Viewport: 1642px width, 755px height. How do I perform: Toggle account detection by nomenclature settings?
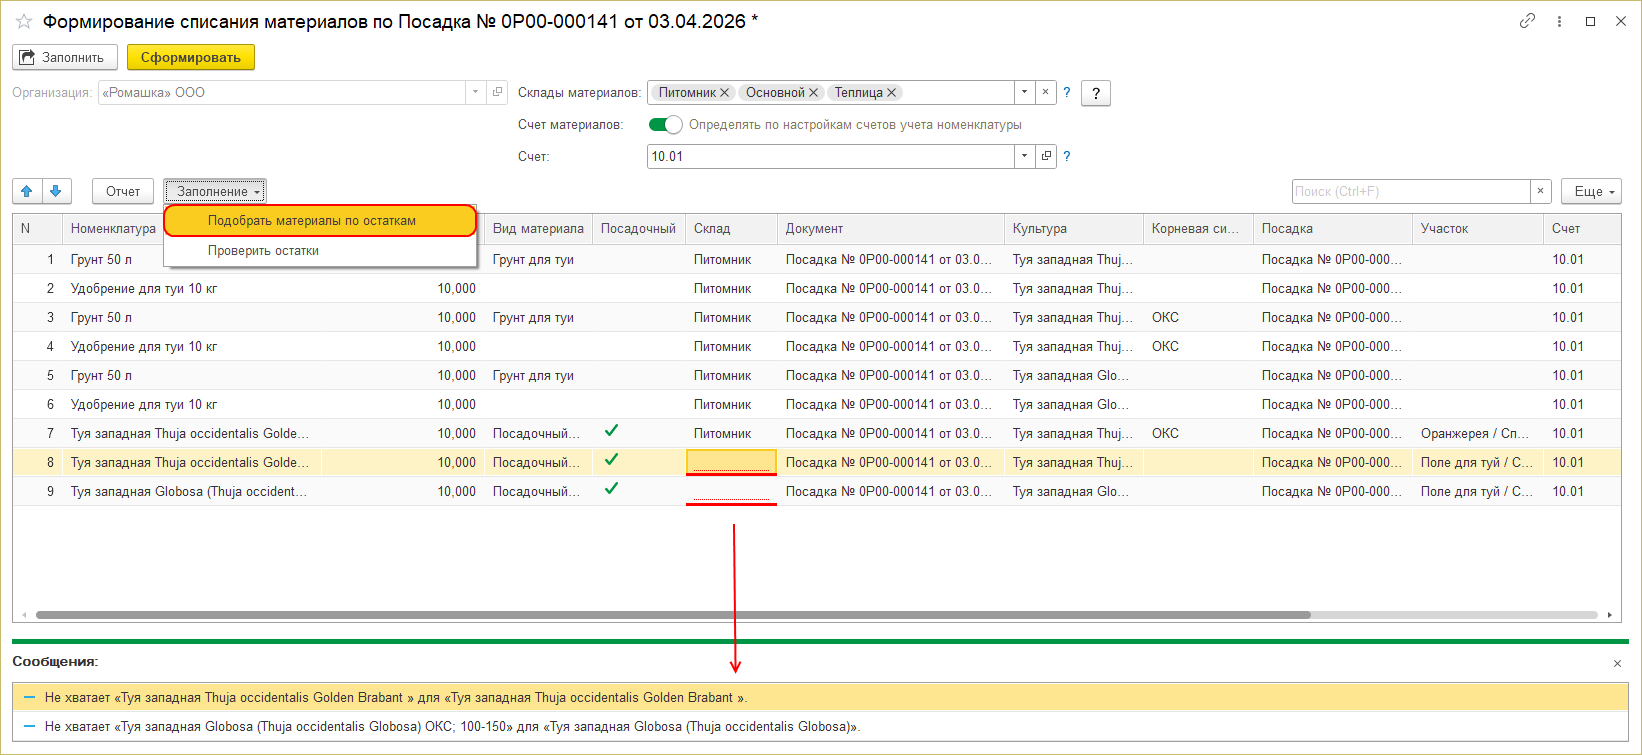click(x=665, y=125)
